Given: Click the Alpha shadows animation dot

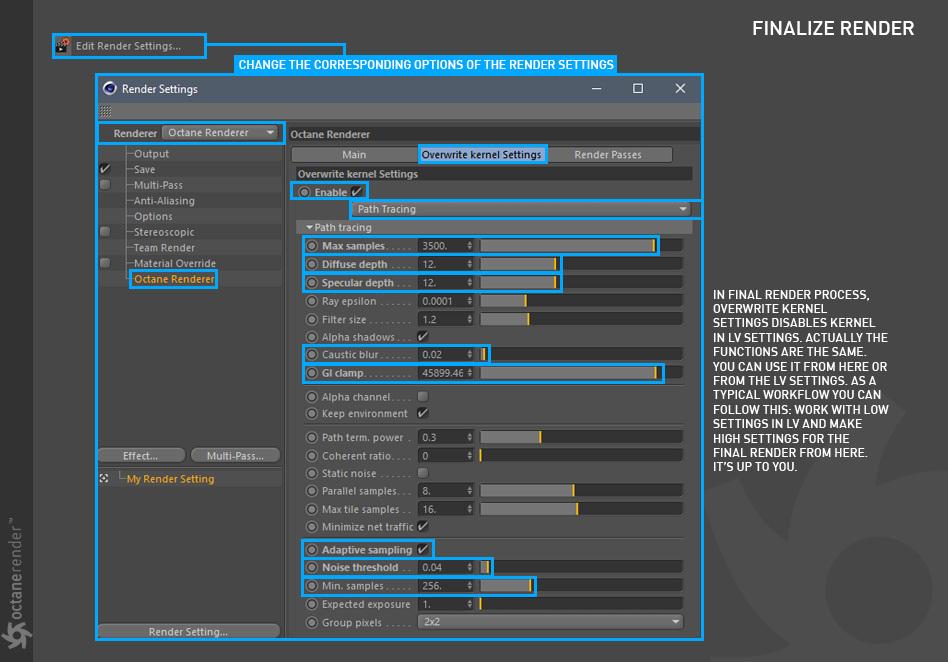Looking at the screenshot, I should [311, 337].
